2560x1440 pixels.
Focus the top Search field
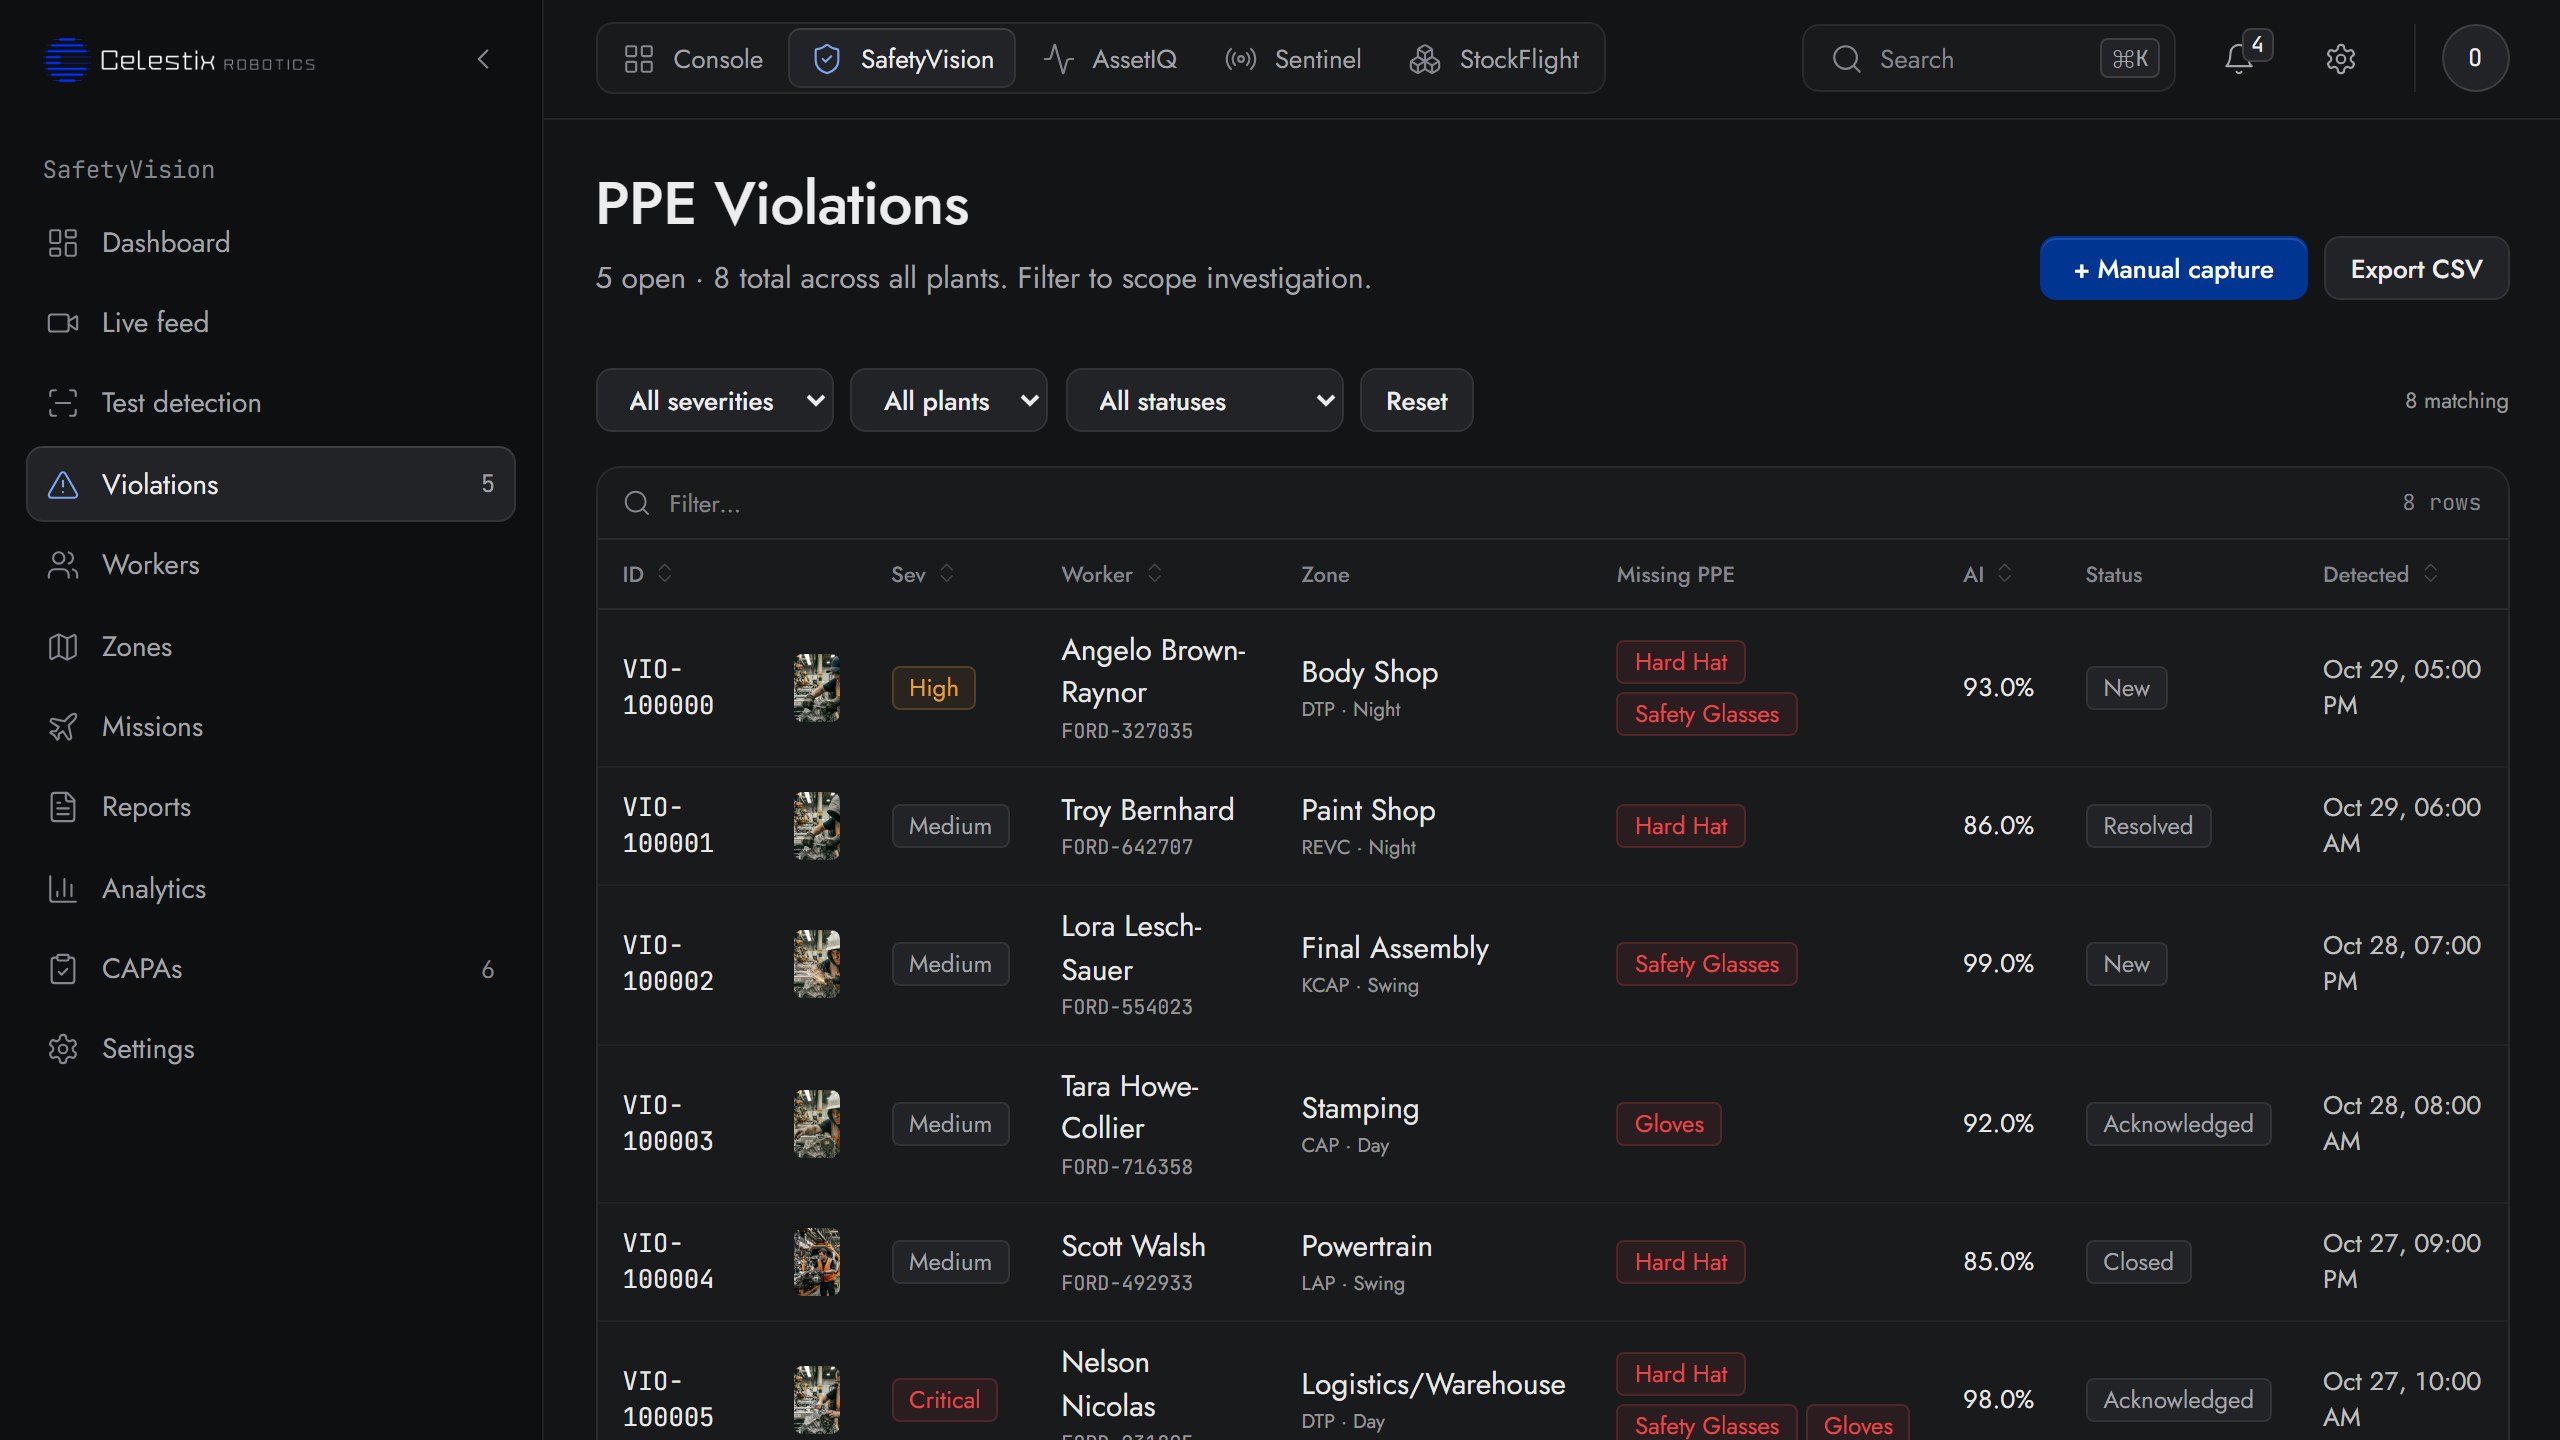click(1988, 59)
